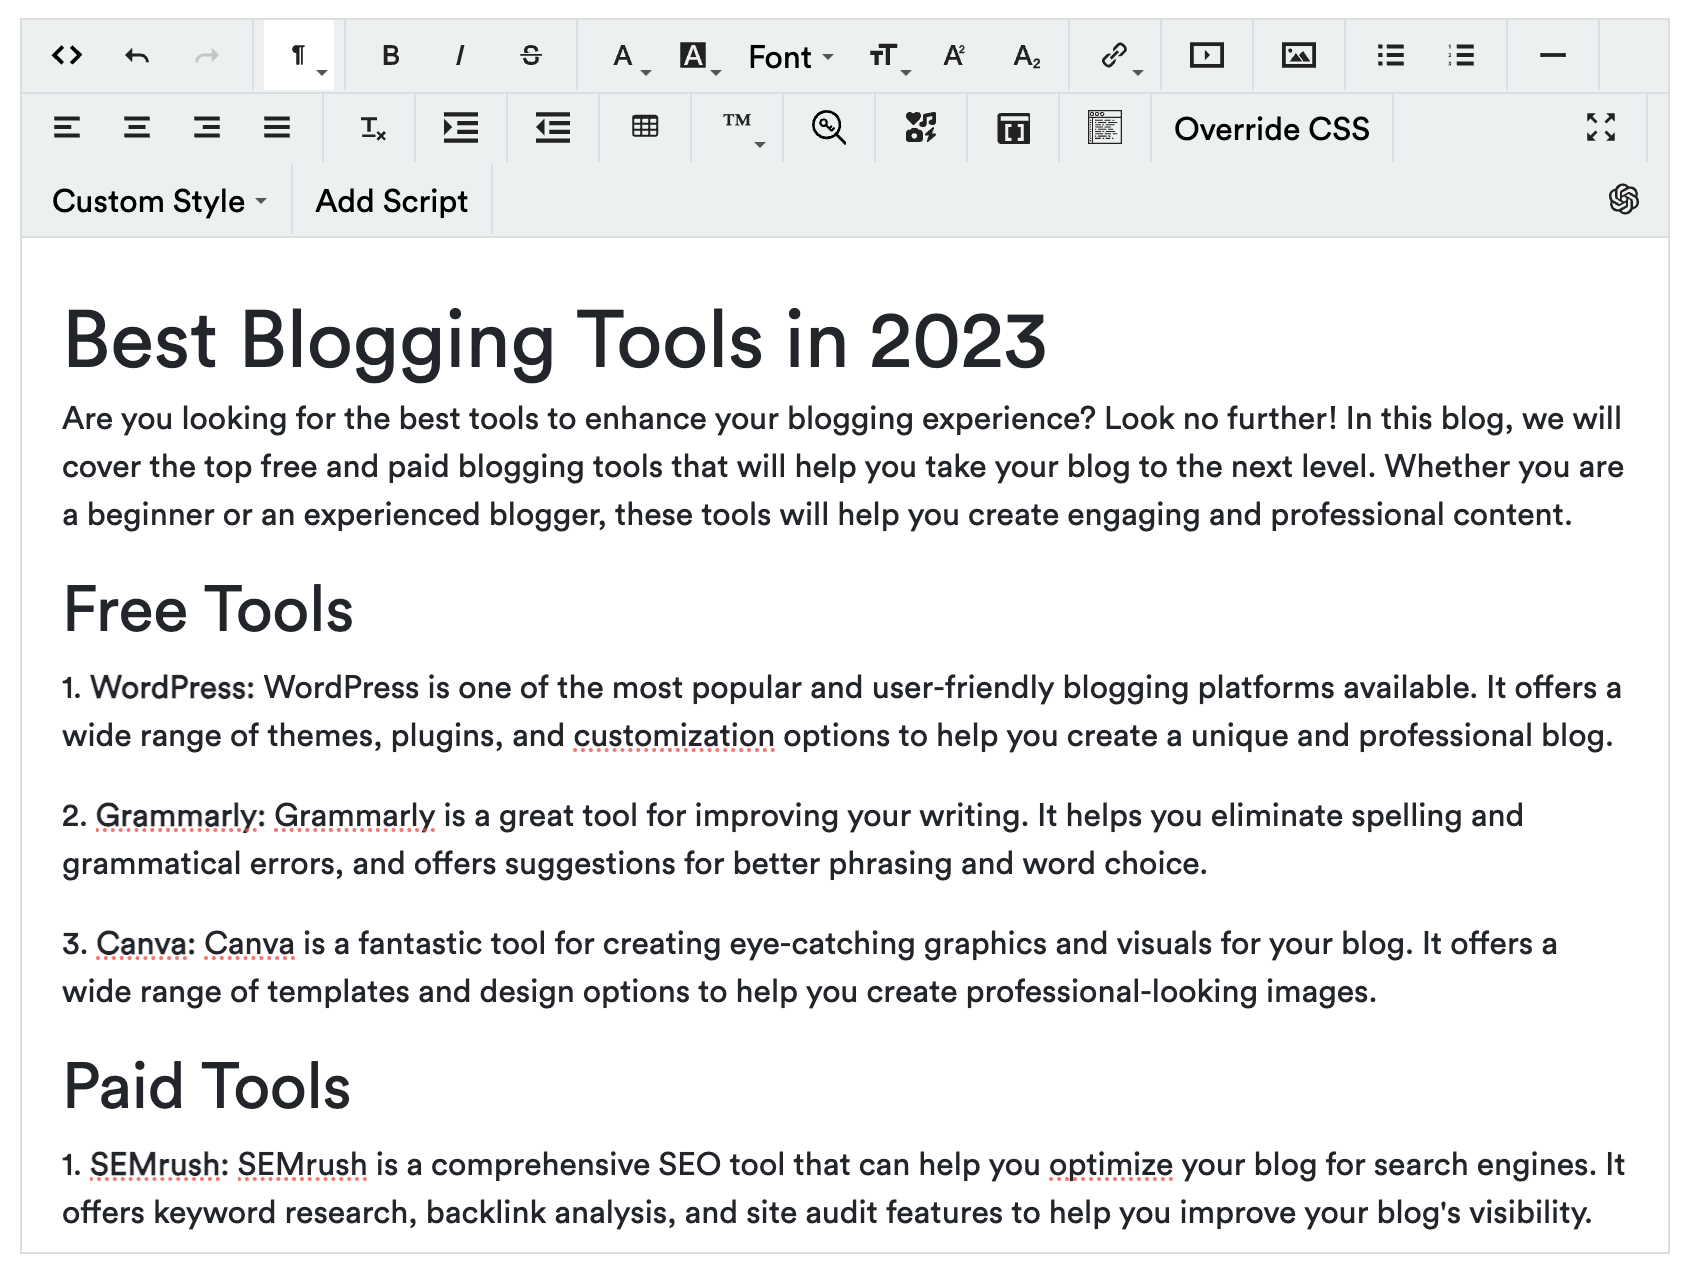Viewport: 1690px width, 1272px height.
Task: Align text to the left
Action: [x=67, y=128]
